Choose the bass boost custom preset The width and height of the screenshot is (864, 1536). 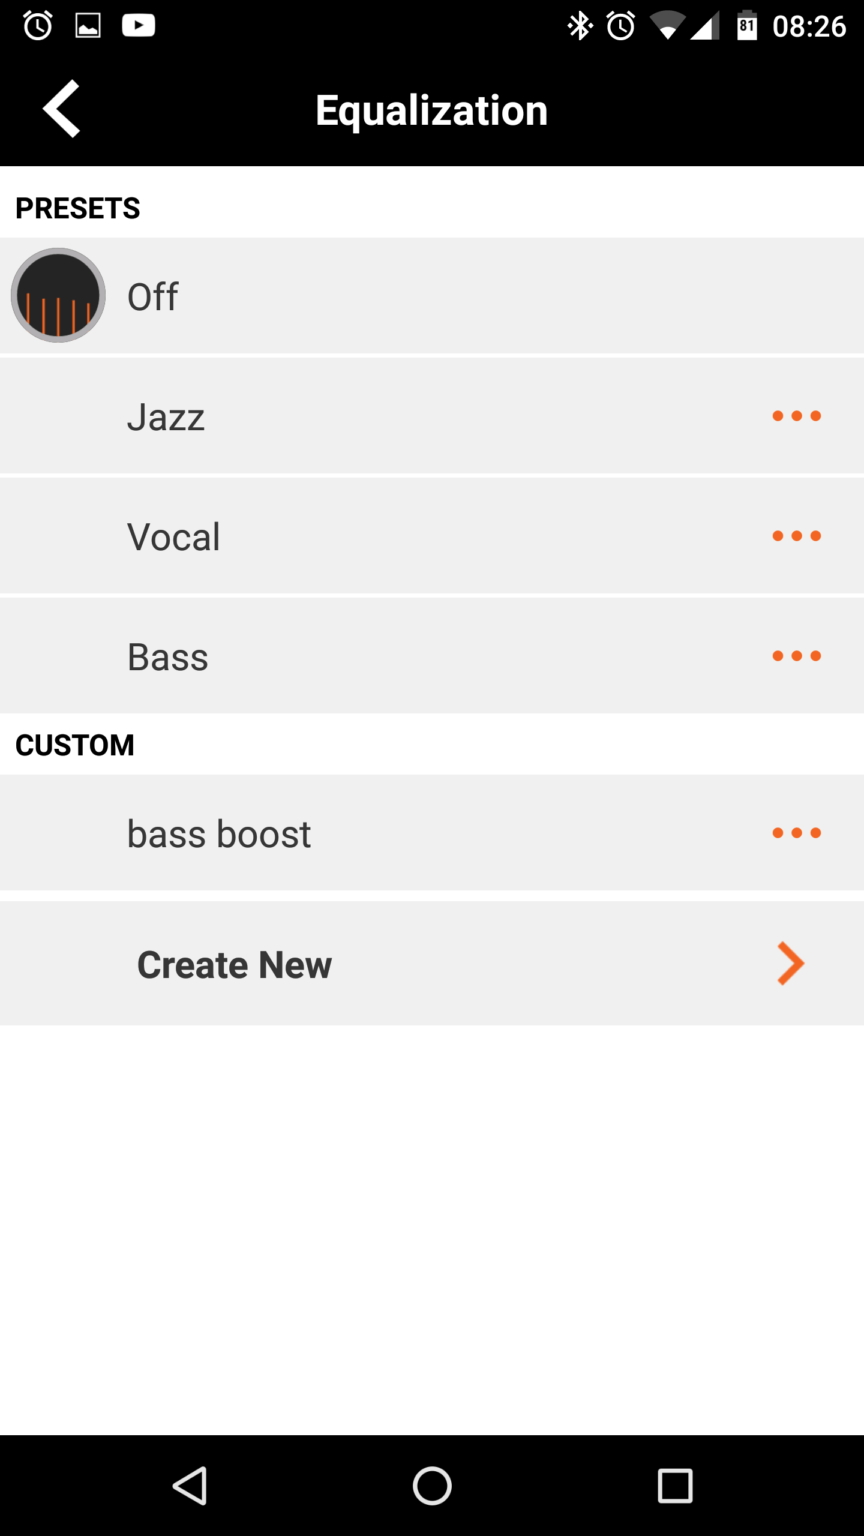click(x=432, y=833)
